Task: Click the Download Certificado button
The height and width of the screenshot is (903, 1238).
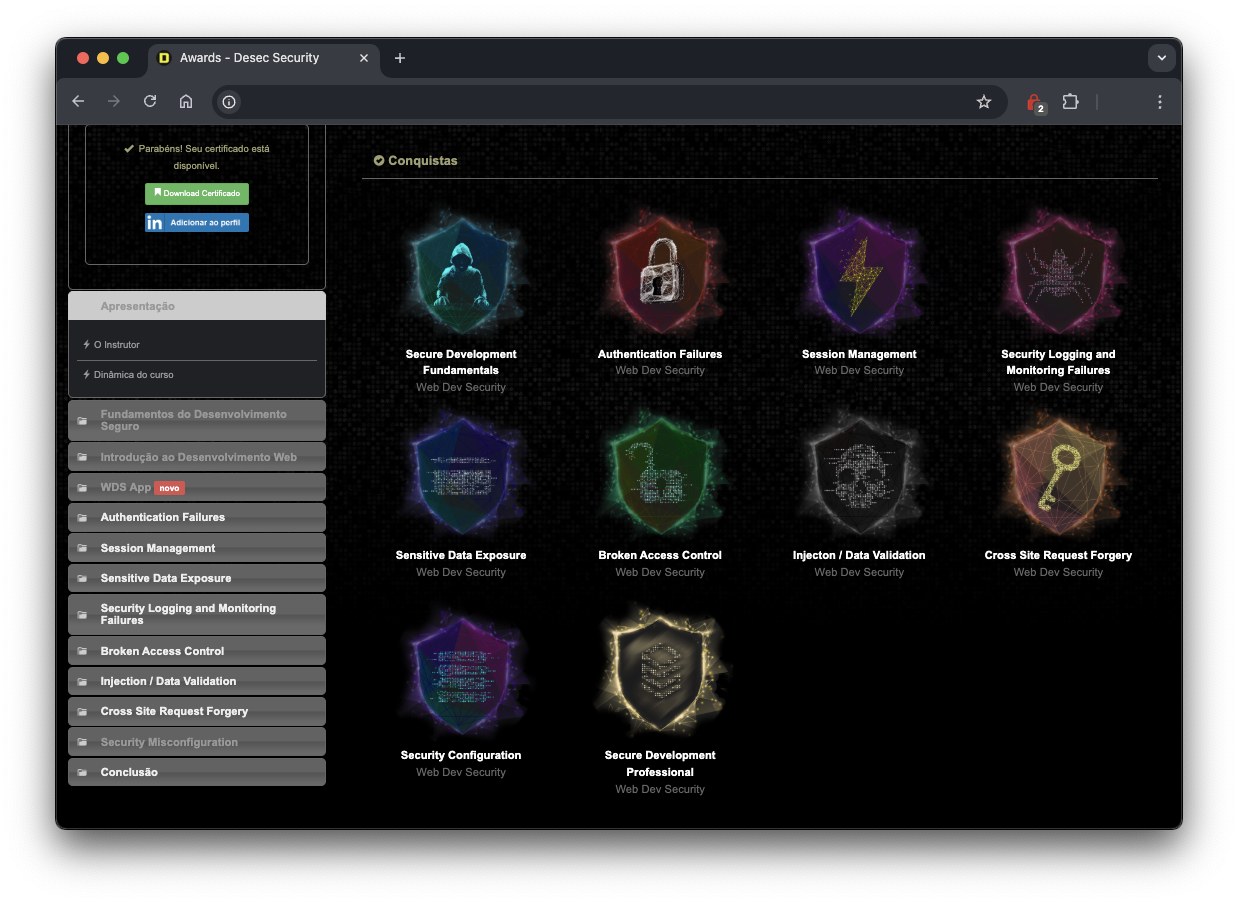Action: click(197, 194)
